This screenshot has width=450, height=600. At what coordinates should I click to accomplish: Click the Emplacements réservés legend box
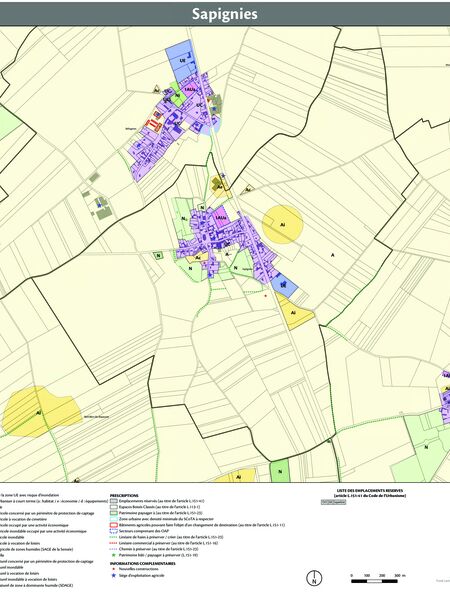click(x=113, y=501)
